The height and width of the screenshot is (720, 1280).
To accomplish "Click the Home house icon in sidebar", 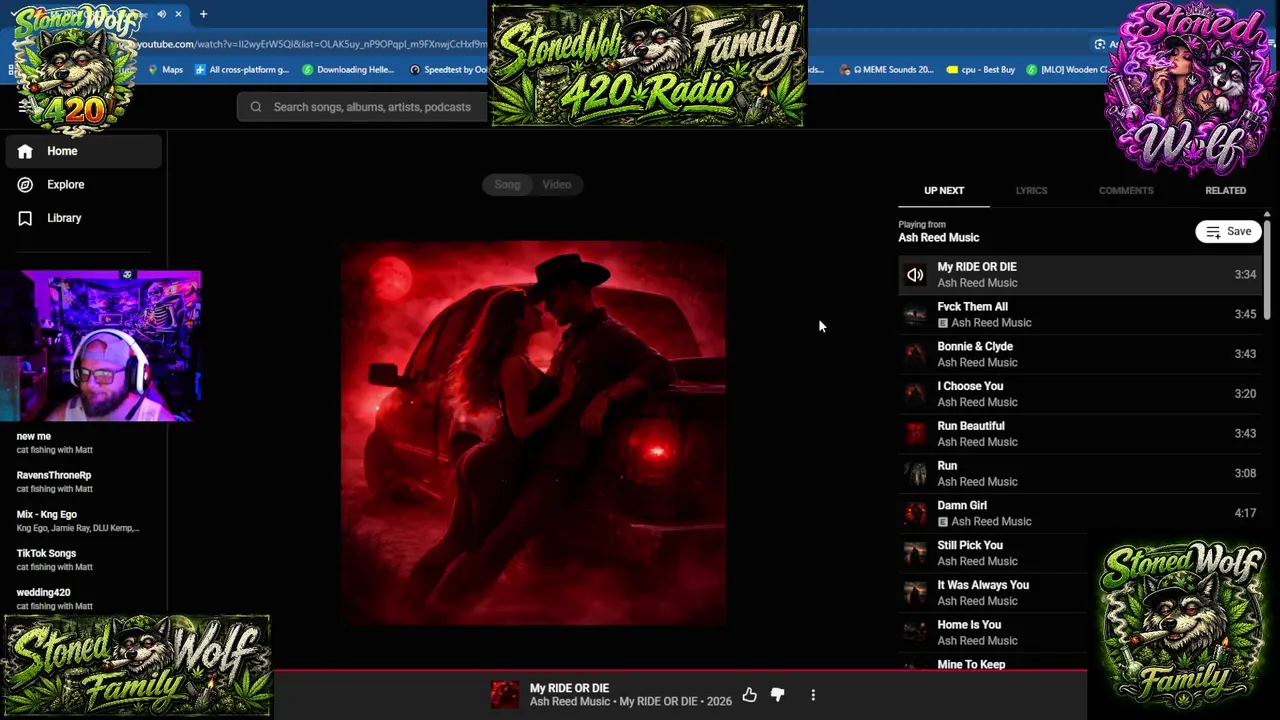I will point(25,151).
